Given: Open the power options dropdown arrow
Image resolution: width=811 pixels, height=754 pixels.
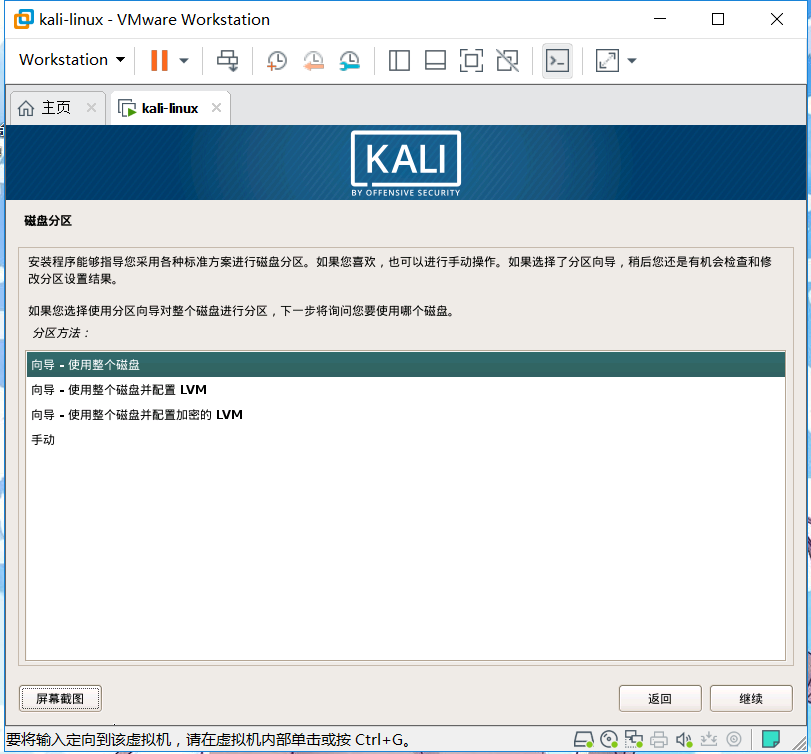Looking at the screenshot, I should (x=184, y=61).
